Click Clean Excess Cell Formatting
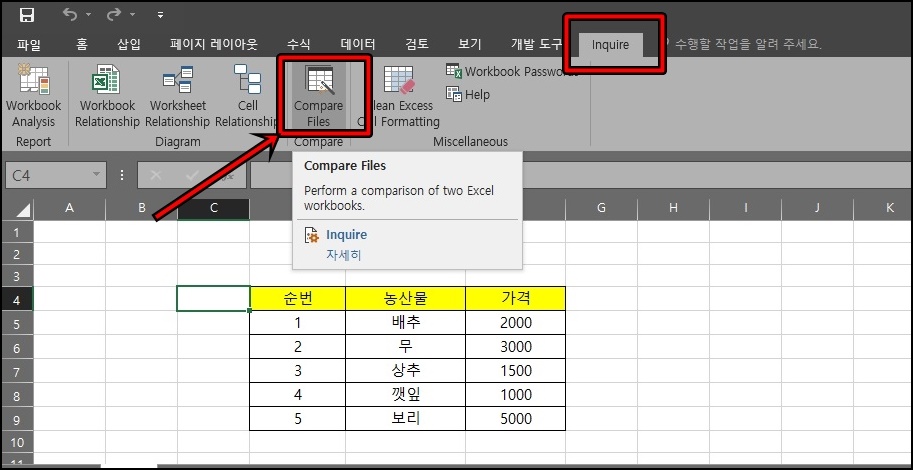Viewport: 913px width, 470px height. pyautogui.click(x=399, y=96)
